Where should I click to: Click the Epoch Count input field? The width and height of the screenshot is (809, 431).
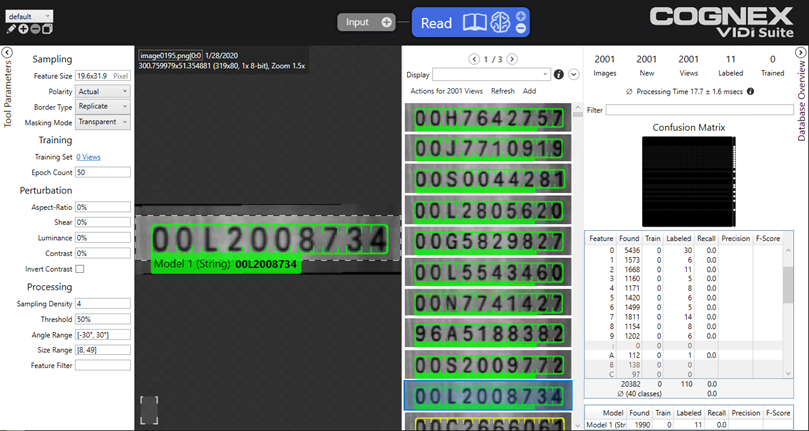pyautogui.click(x=103, y=172)
